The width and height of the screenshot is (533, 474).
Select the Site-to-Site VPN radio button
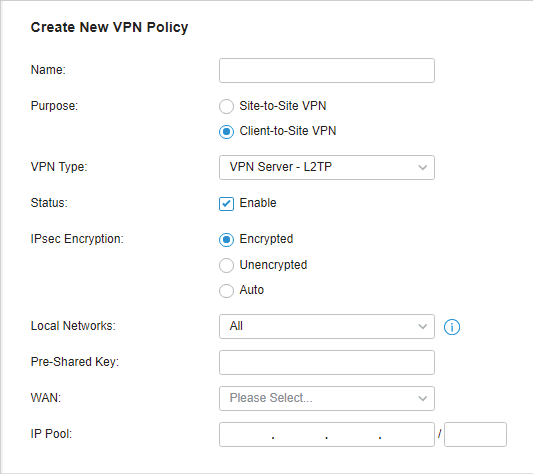[226, 106]
